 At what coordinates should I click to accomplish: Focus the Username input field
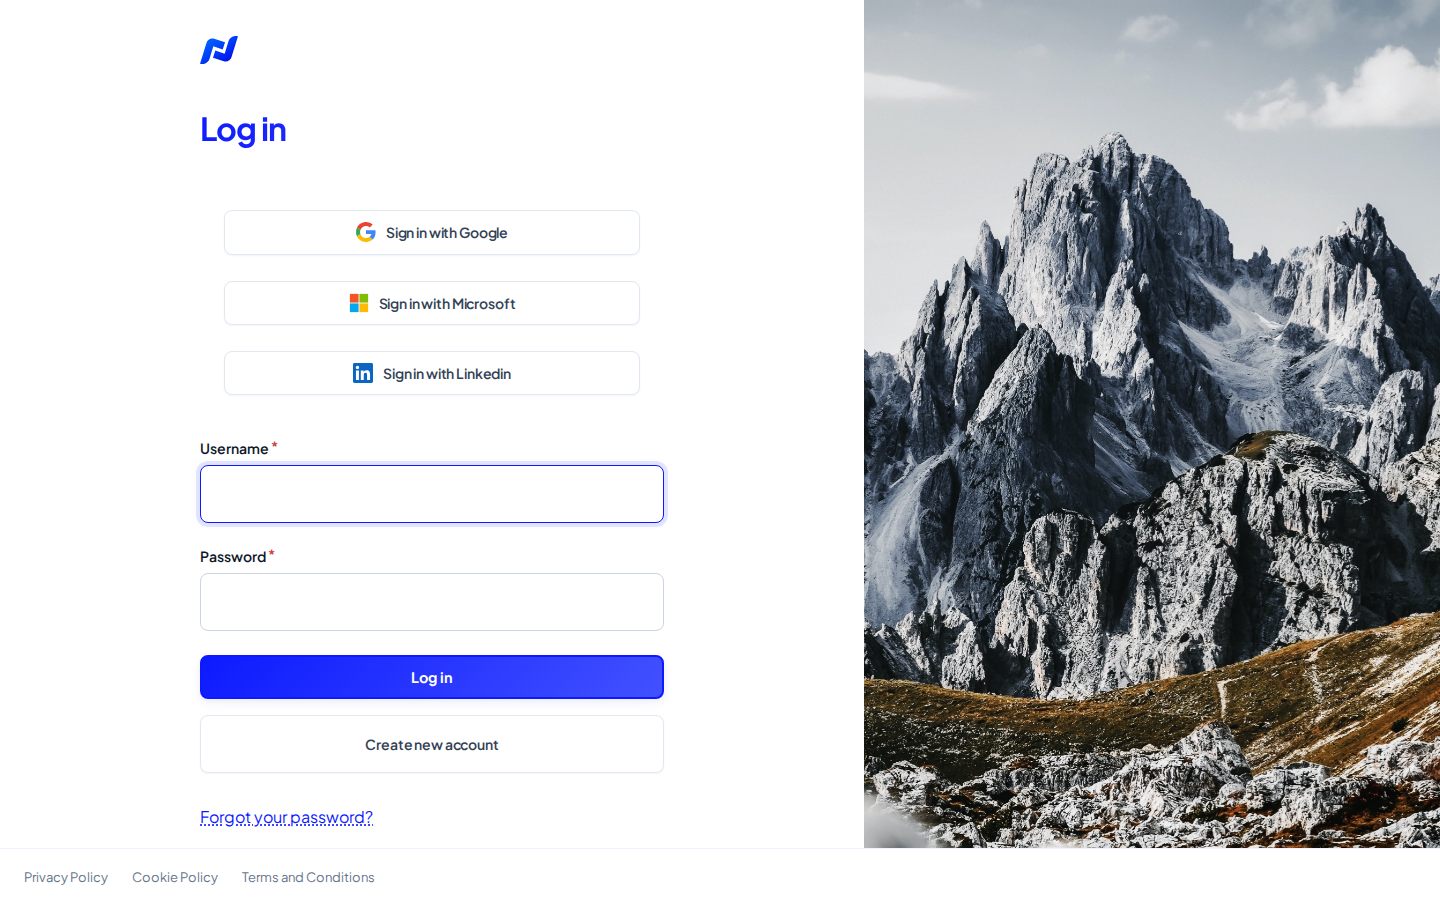click(432, 494)
